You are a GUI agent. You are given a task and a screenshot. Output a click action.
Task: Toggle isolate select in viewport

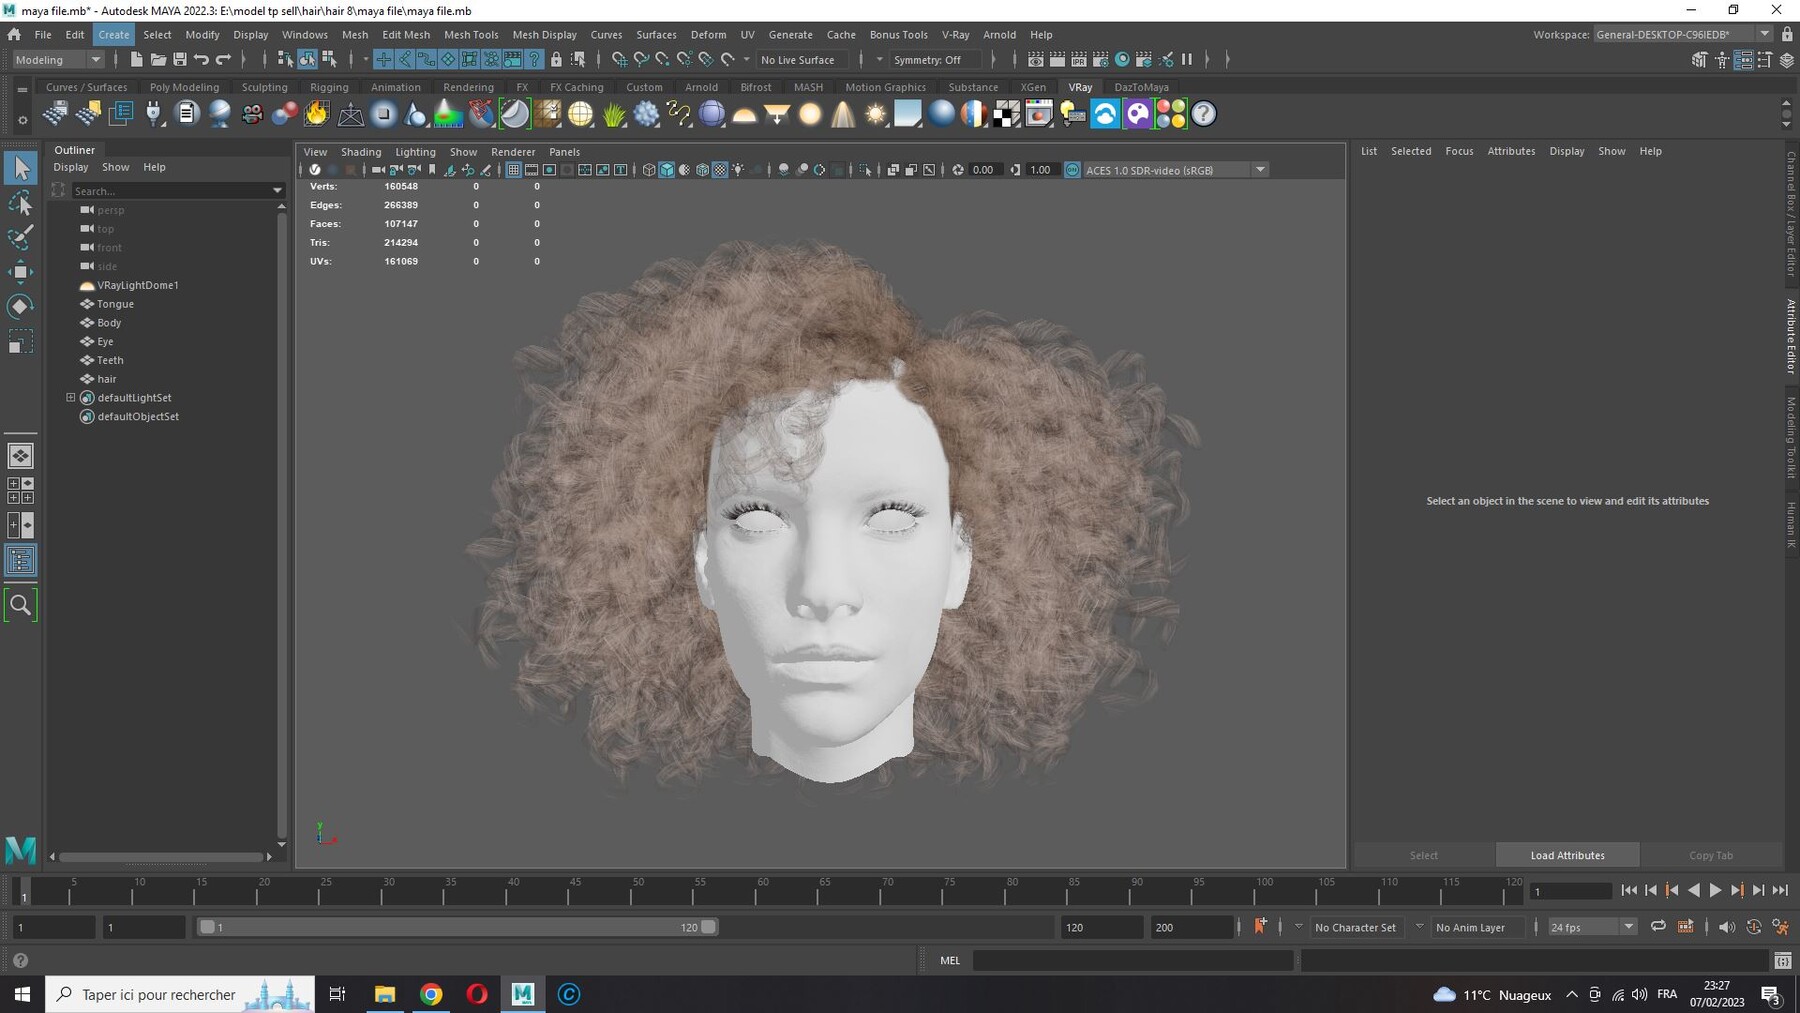point(866,170)
